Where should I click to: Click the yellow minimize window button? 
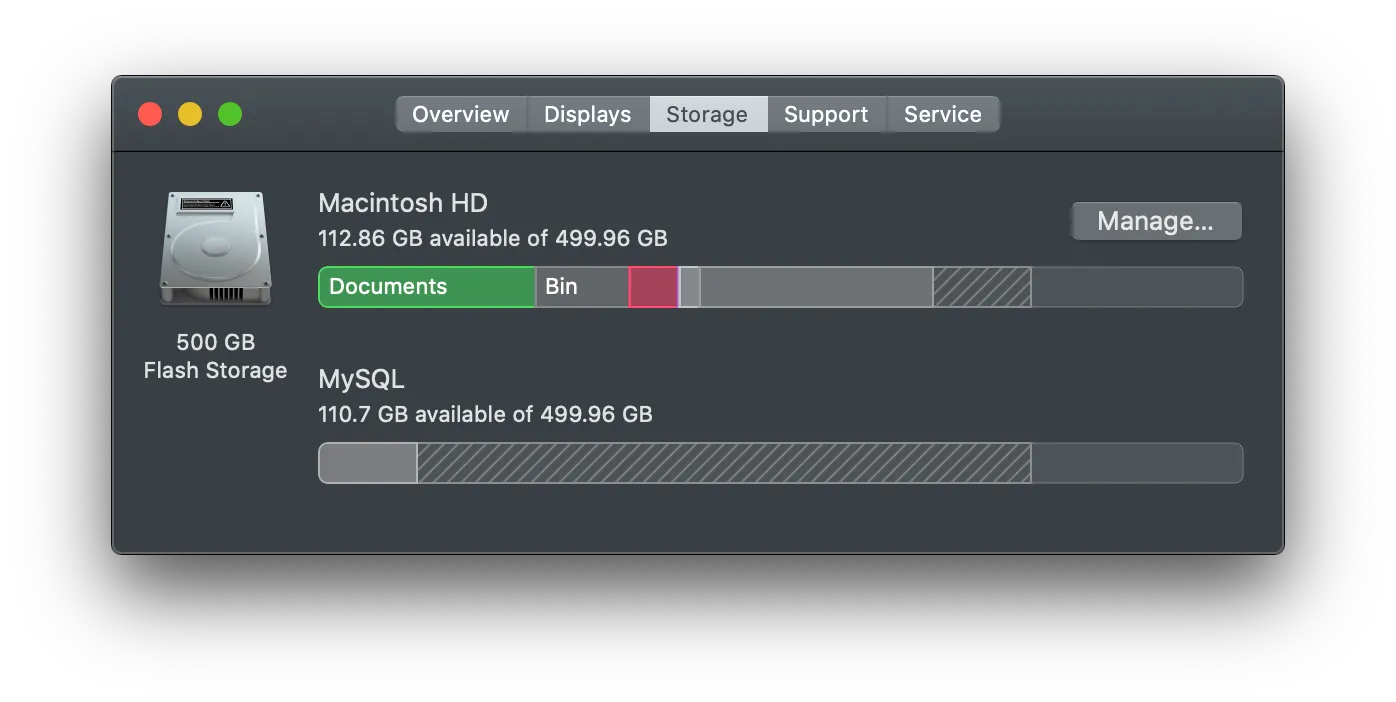190,114
